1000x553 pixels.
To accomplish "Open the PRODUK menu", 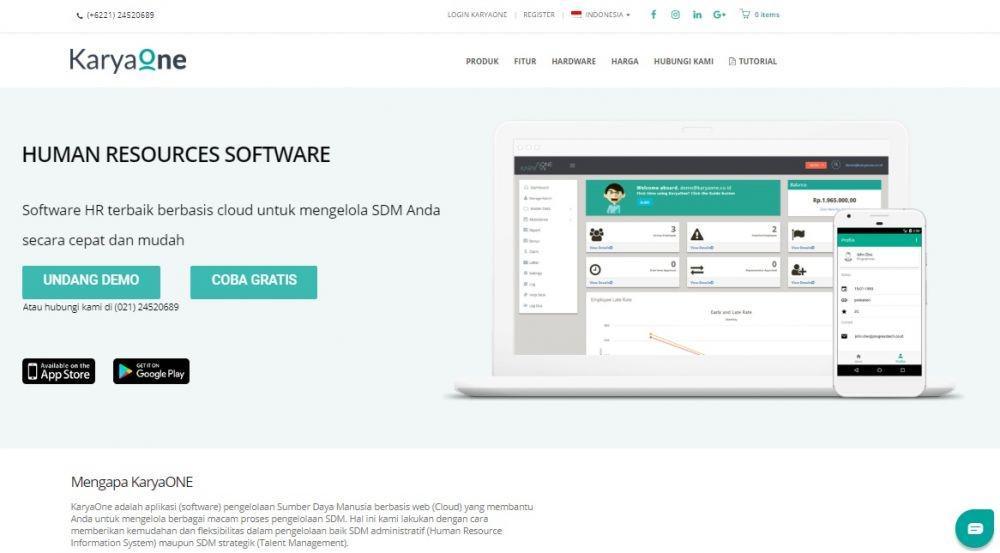I will pos(482,61).
